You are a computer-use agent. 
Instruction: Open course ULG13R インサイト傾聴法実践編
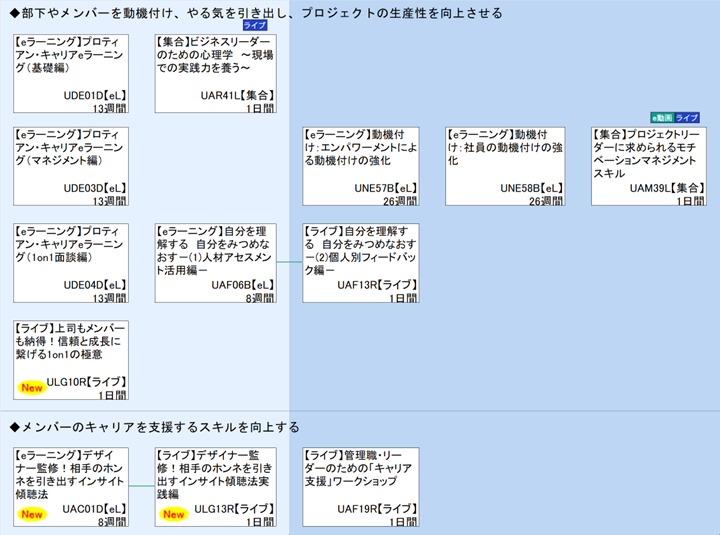(215, 486)
